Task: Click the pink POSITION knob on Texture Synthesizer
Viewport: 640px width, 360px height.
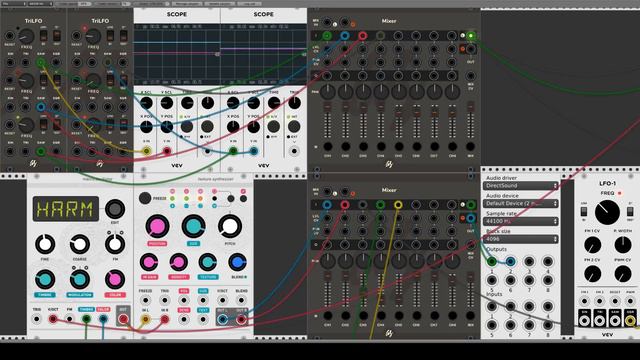Action: coord(157,227)
